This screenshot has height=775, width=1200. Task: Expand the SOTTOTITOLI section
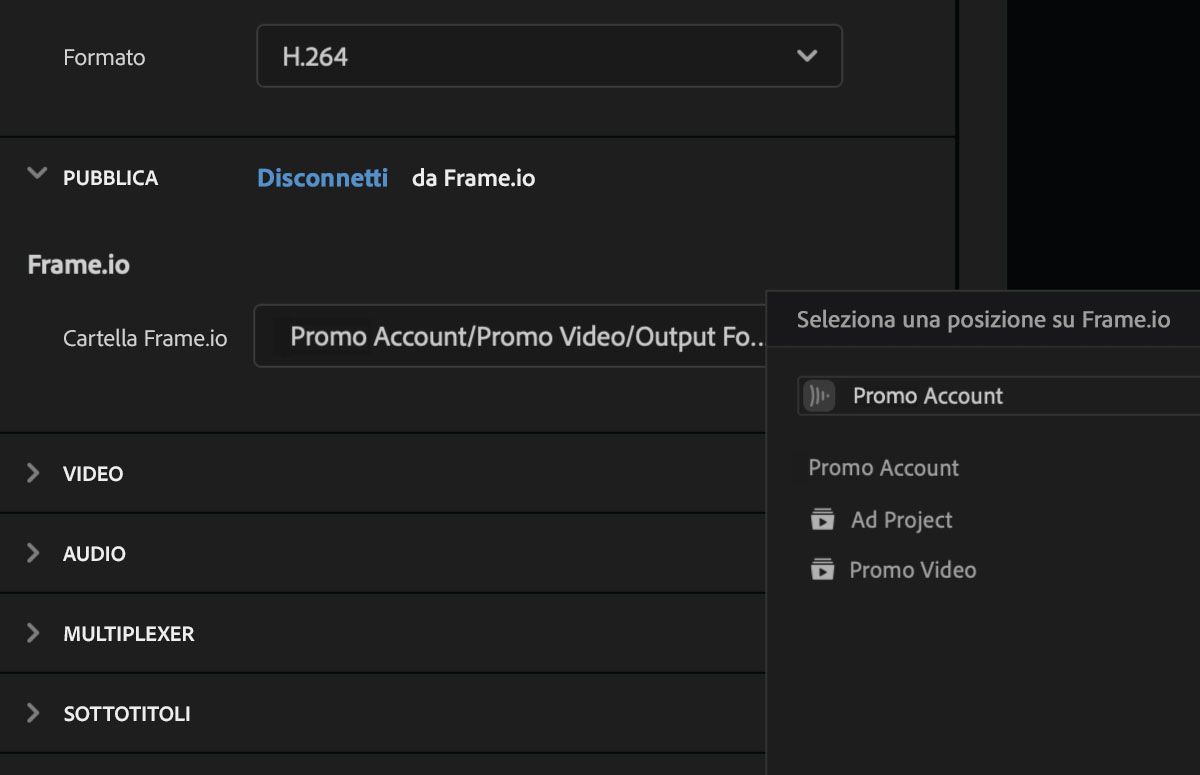click(33, 713)
